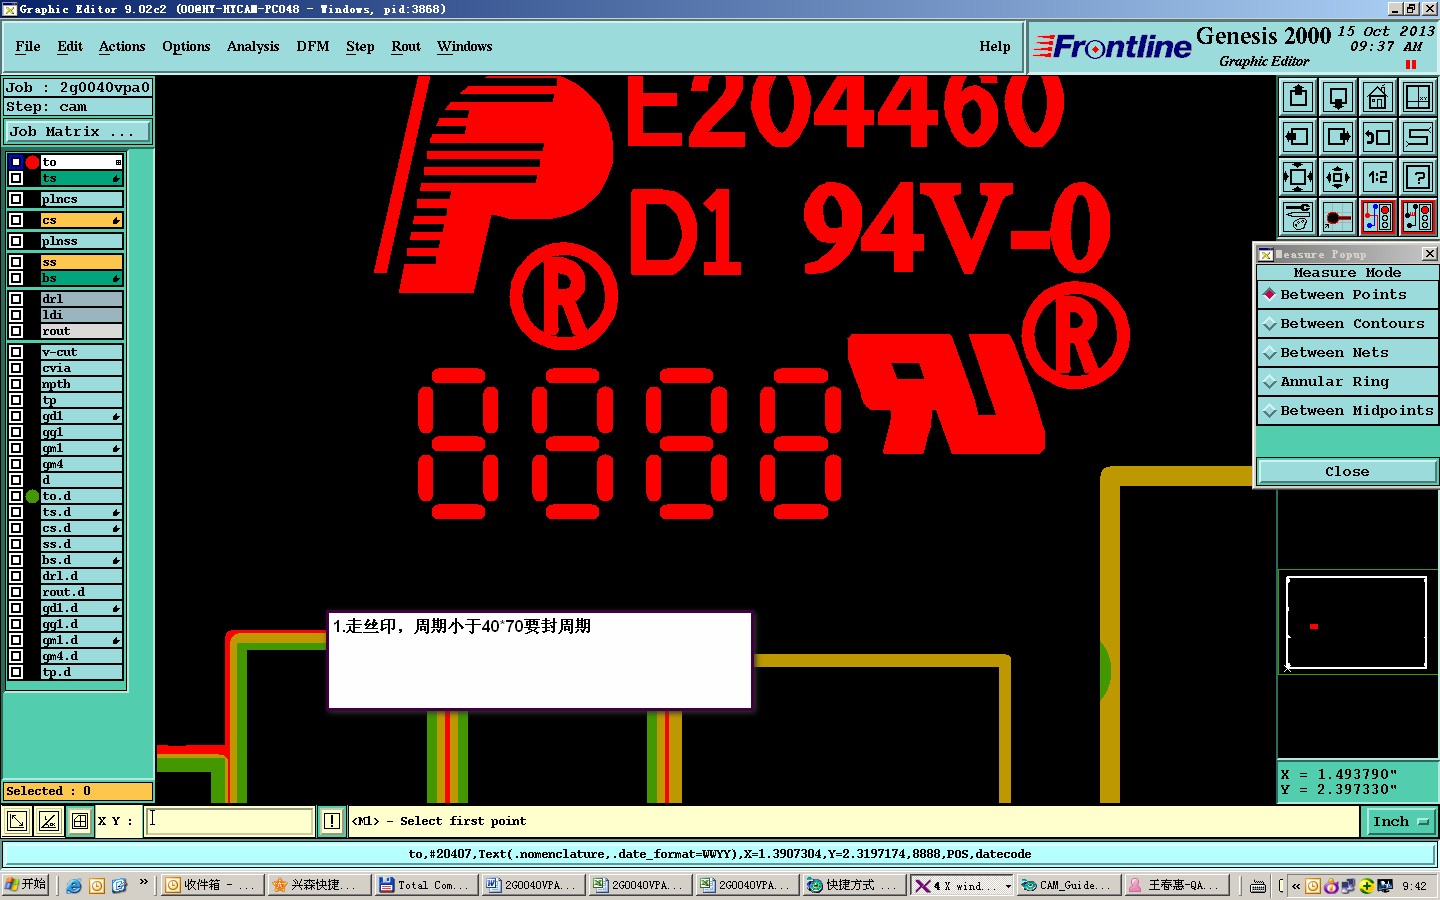Viewport: 1440px width, 900px height.
Task: Click the red pause indicator under the clock
Action: coord(1411,64)
